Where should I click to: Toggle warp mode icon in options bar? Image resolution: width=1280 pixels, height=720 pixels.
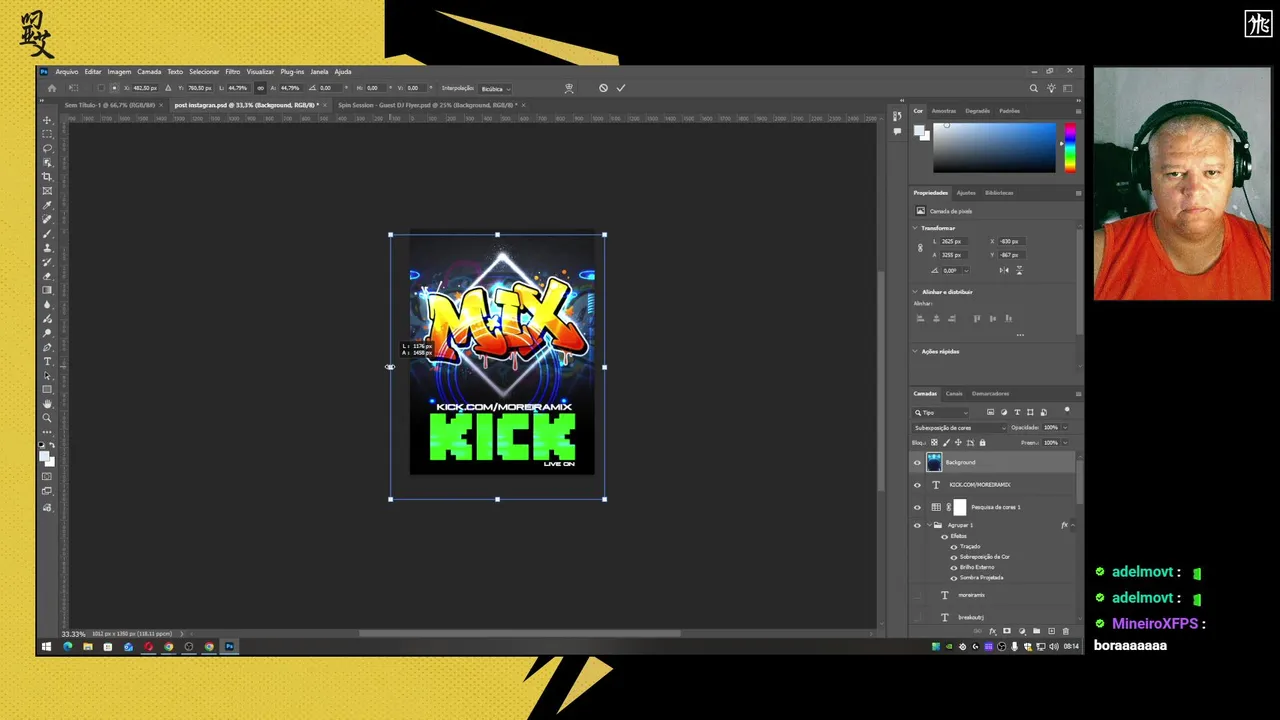(570, 88)
